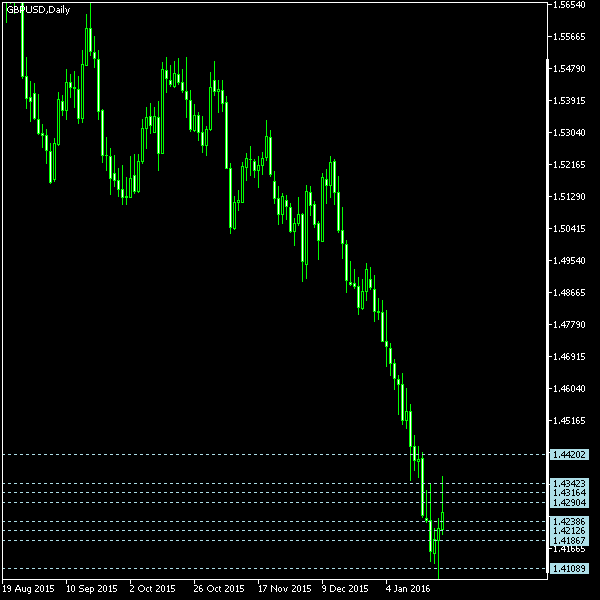Click the 1.45165 price axis value
This screenshot has width=600, height=600.
coord(569,421)
